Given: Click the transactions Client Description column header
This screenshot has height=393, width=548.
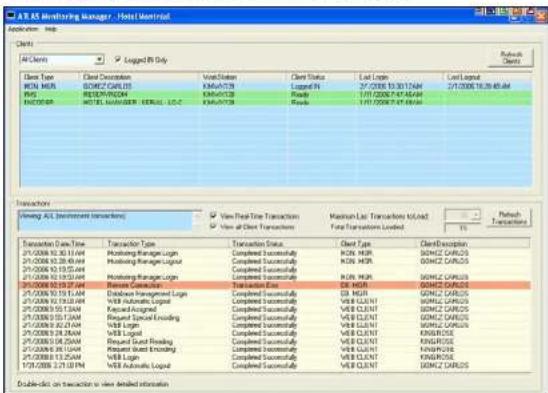Looking at the screenshot, I should (473, 244).
